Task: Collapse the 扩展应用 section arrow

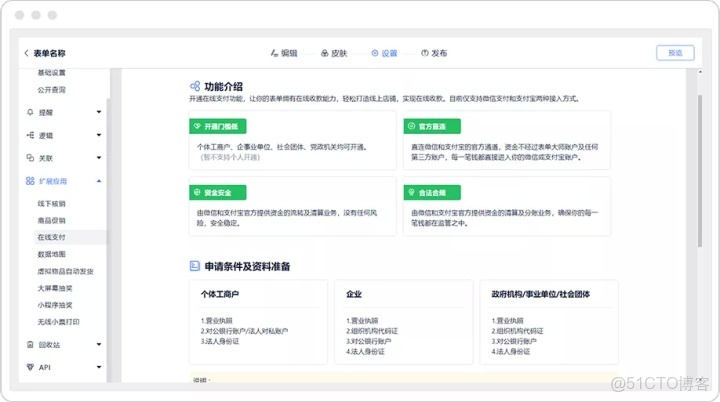Action: click(99, 181)
